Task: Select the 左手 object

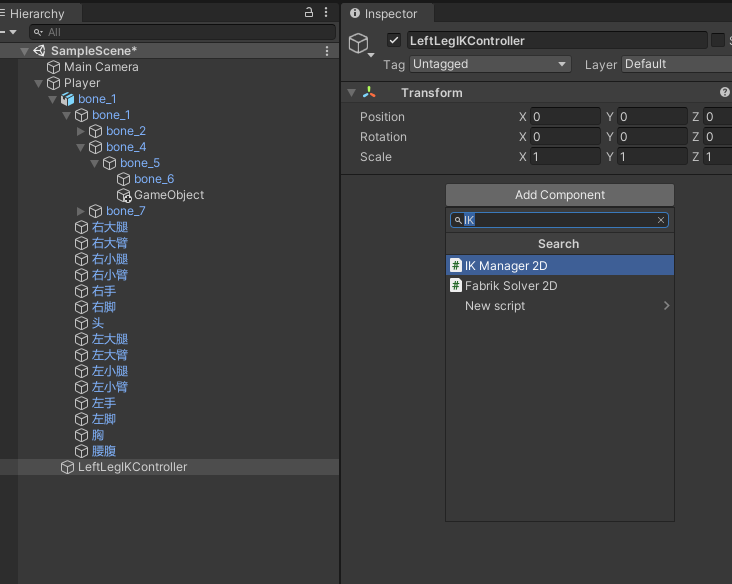Action: (x=104, y=403)
